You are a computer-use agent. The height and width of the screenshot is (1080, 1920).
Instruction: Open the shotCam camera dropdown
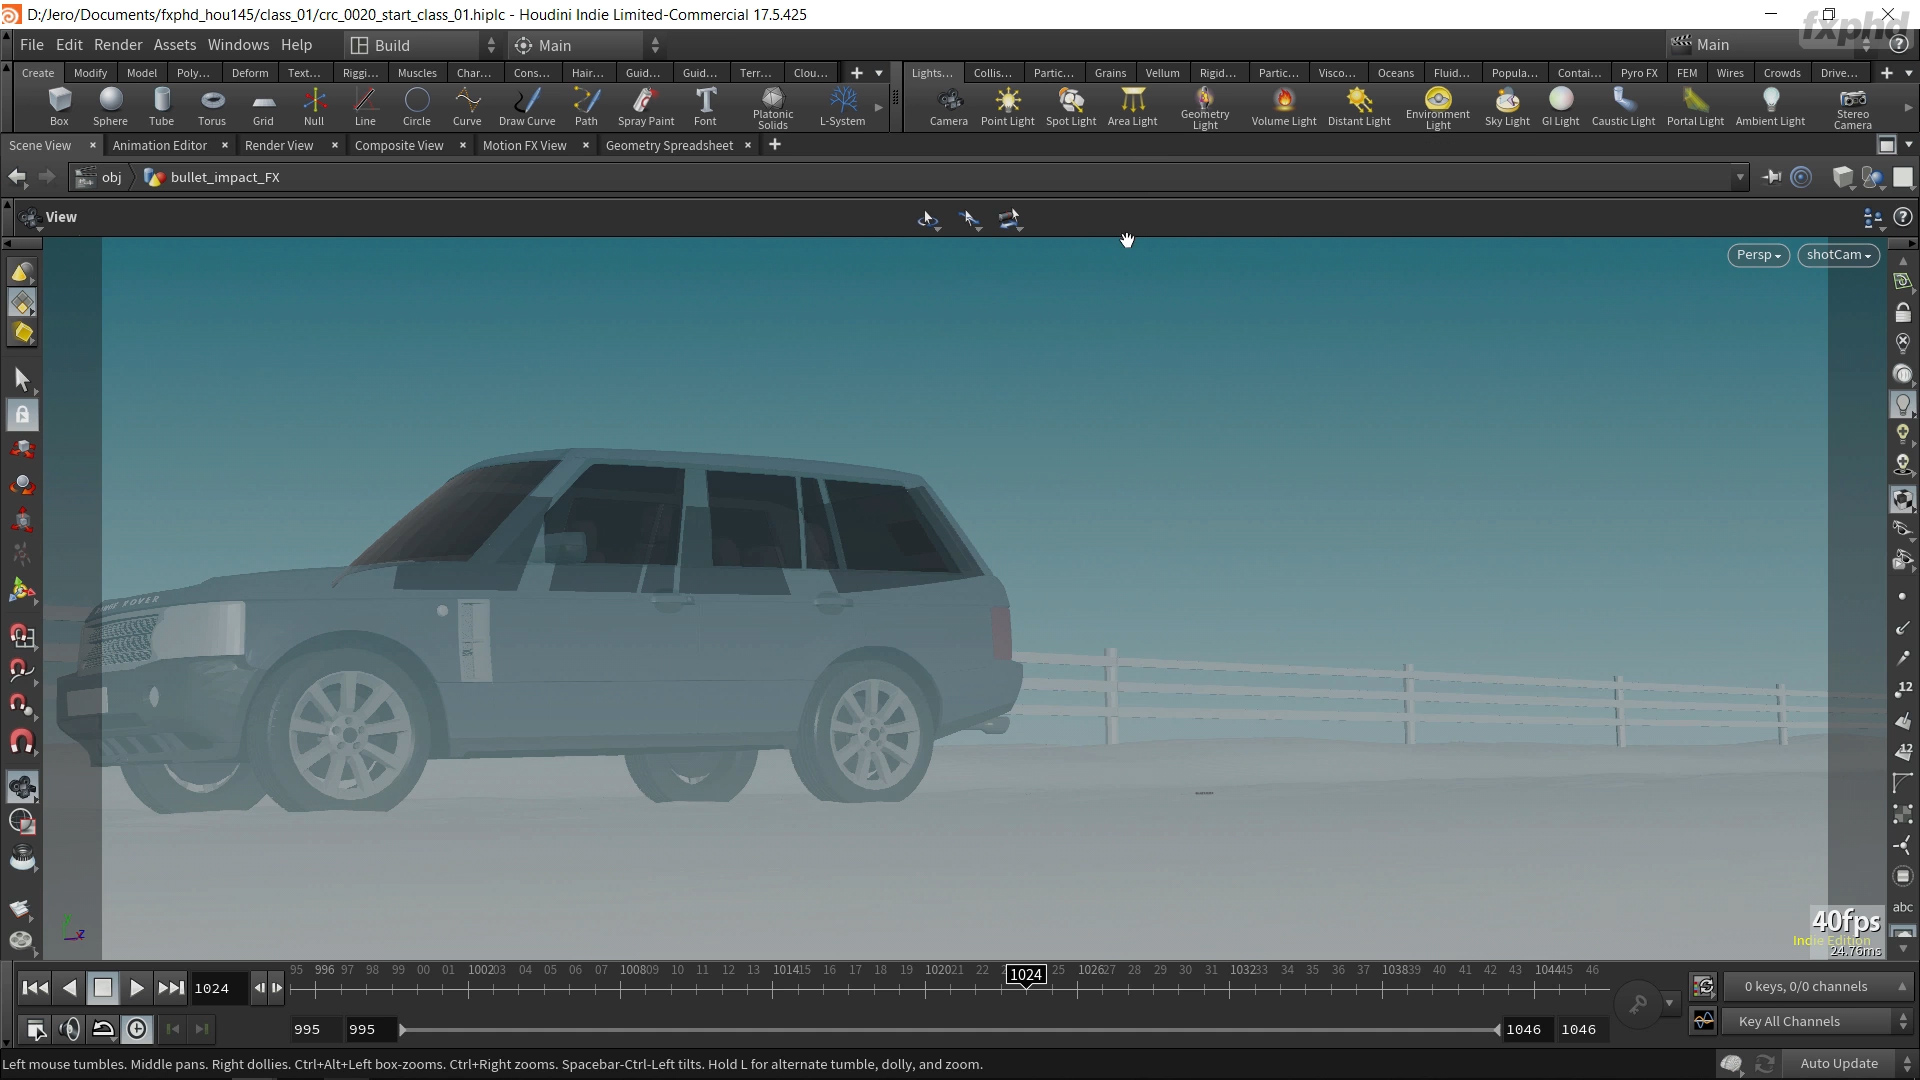click(x=1838, y=255)
